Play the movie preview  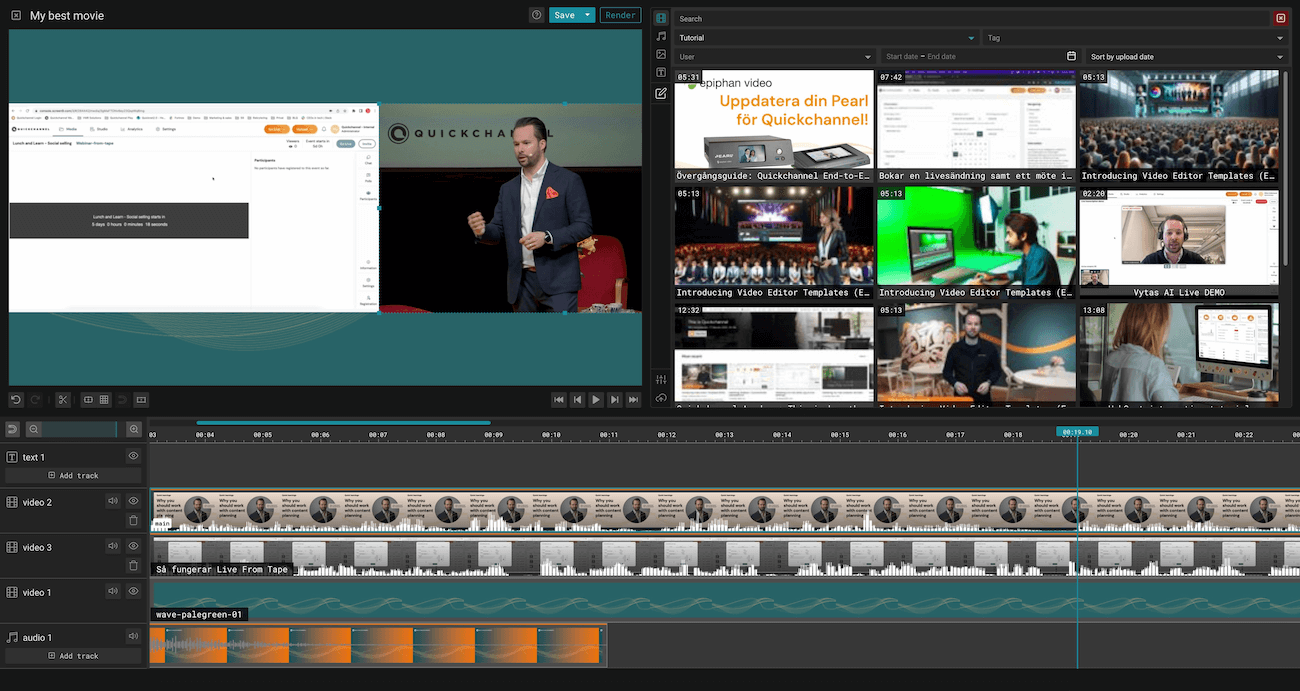tap(596, 399)
